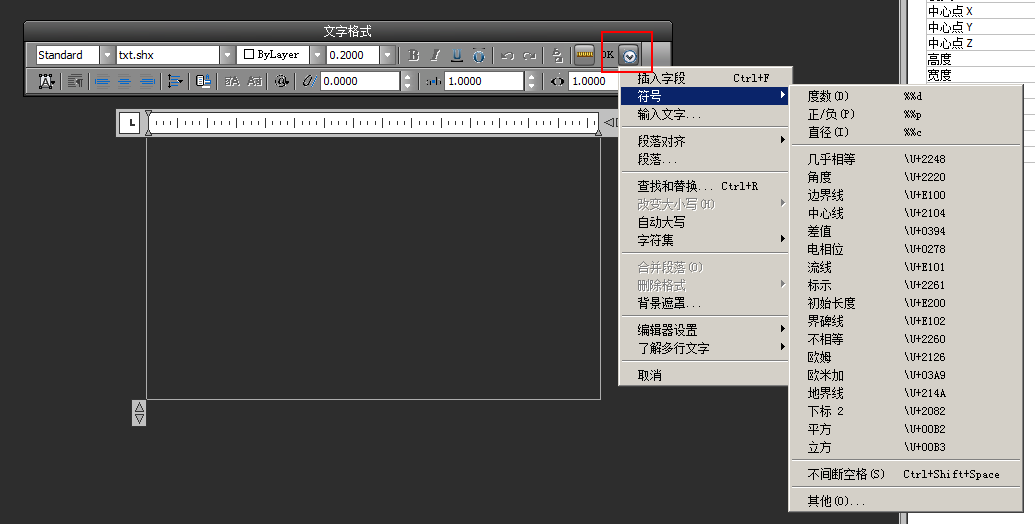Insert 中心线 symbol
Image resolution: width=1035 pixels, height=524 pixels.
(906, 213)
